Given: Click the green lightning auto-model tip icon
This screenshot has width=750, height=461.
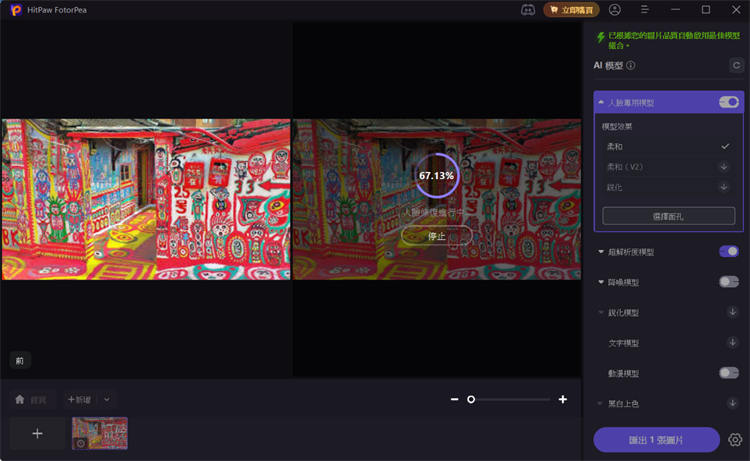Looking at the screenshot, I should [x=601, y=37].
